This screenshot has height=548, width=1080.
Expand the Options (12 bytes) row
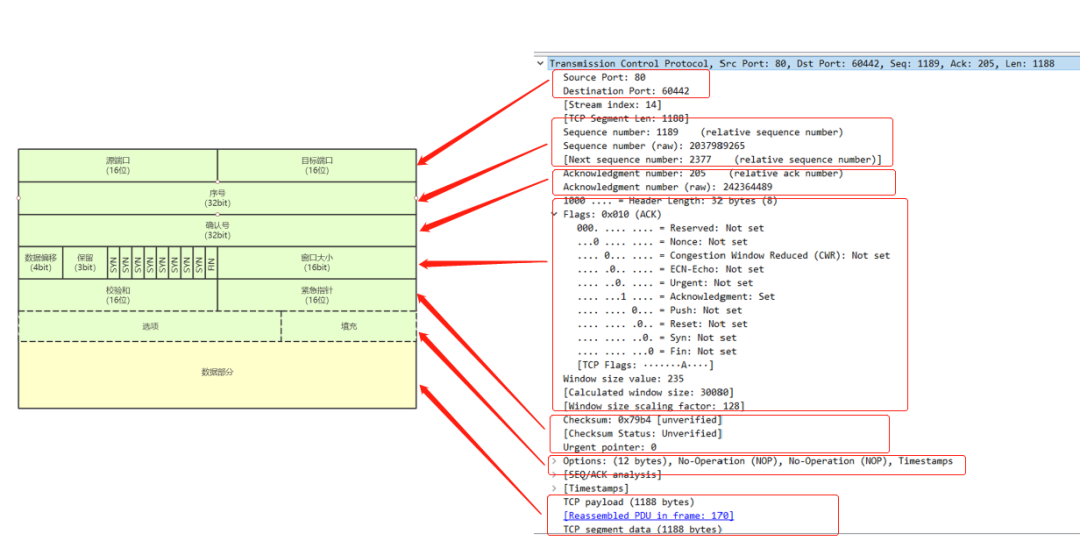pyautogui.click(x=555, y=462)
